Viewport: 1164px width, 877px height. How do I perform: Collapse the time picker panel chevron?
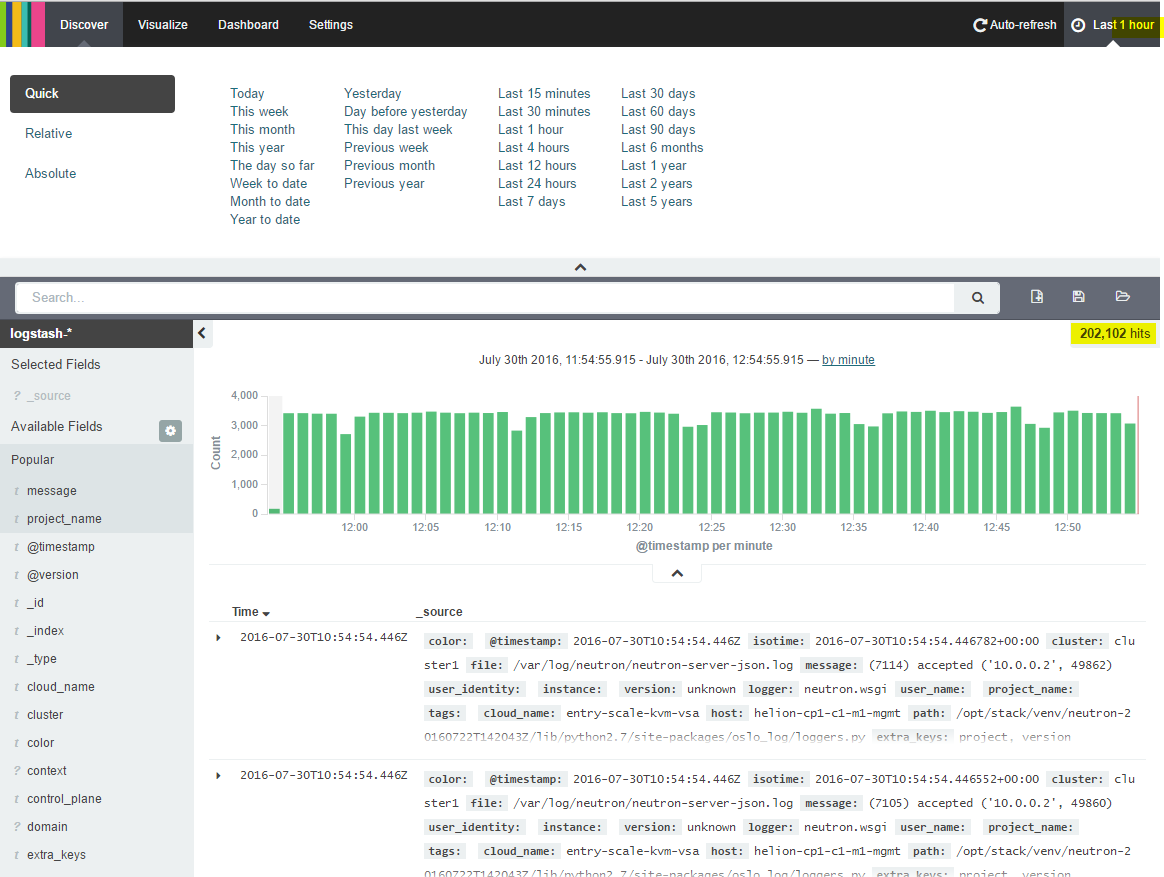pos(581,267)
